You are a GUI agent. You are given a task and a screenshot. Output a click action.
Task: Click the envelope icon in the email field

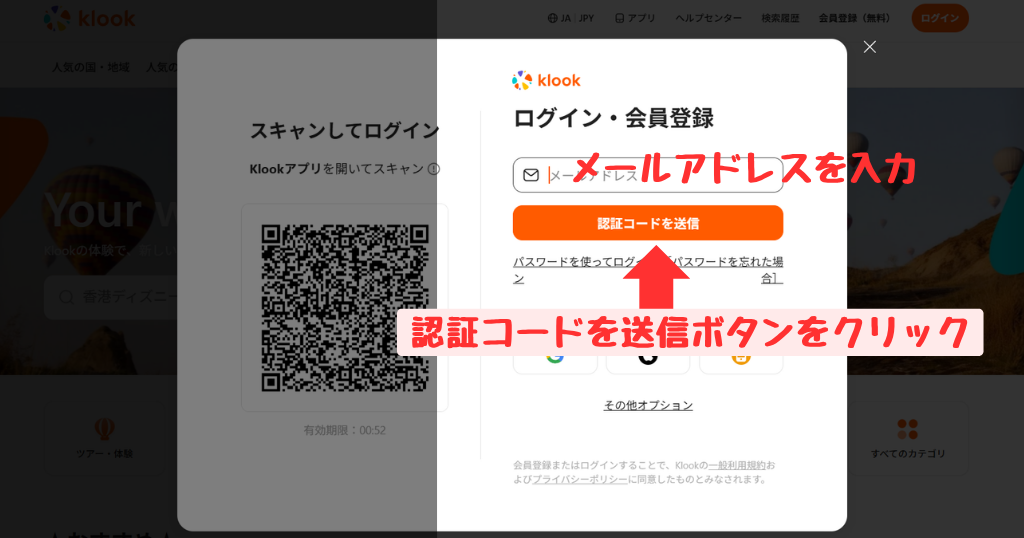point(531,175)
